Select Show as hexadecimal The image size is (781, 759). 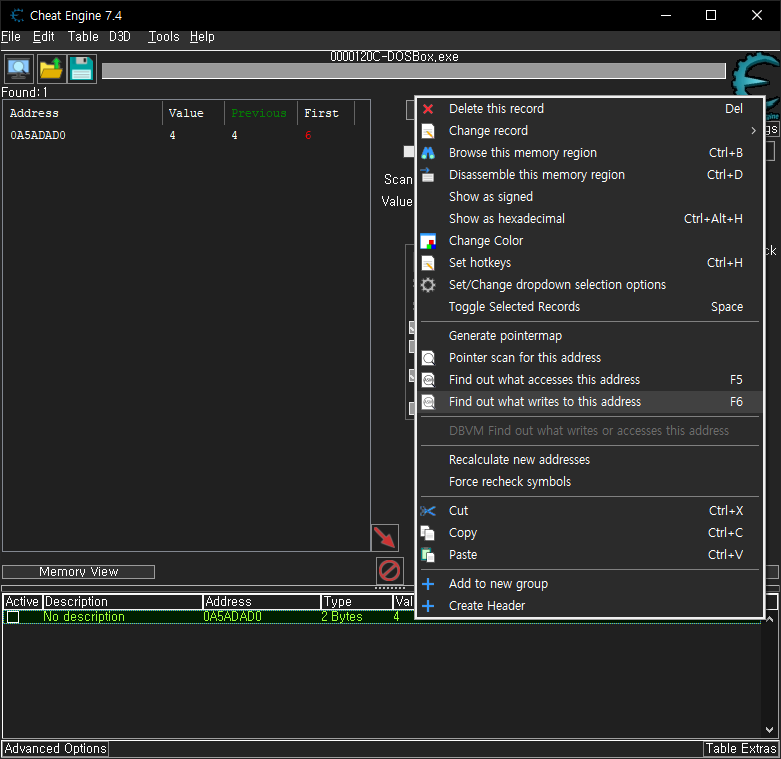(x=590, y=219)
